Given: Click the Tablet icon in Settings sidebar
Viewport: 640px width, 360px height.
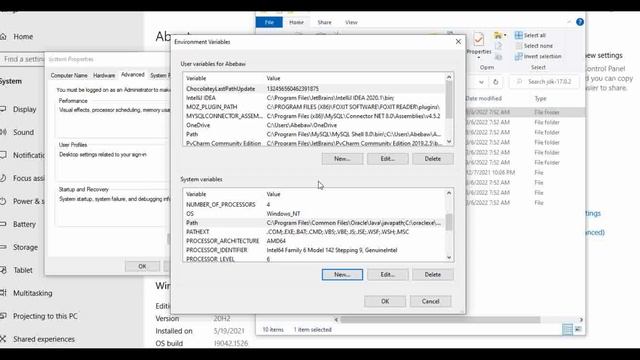Looking at the screenshot, I should [x=3, y=270].
